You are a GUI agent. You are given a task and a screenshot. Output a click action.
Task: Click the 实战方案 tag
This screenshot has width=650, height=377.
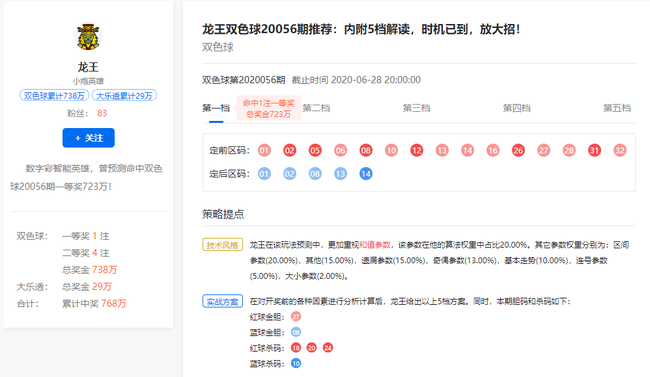coord(223,302)
